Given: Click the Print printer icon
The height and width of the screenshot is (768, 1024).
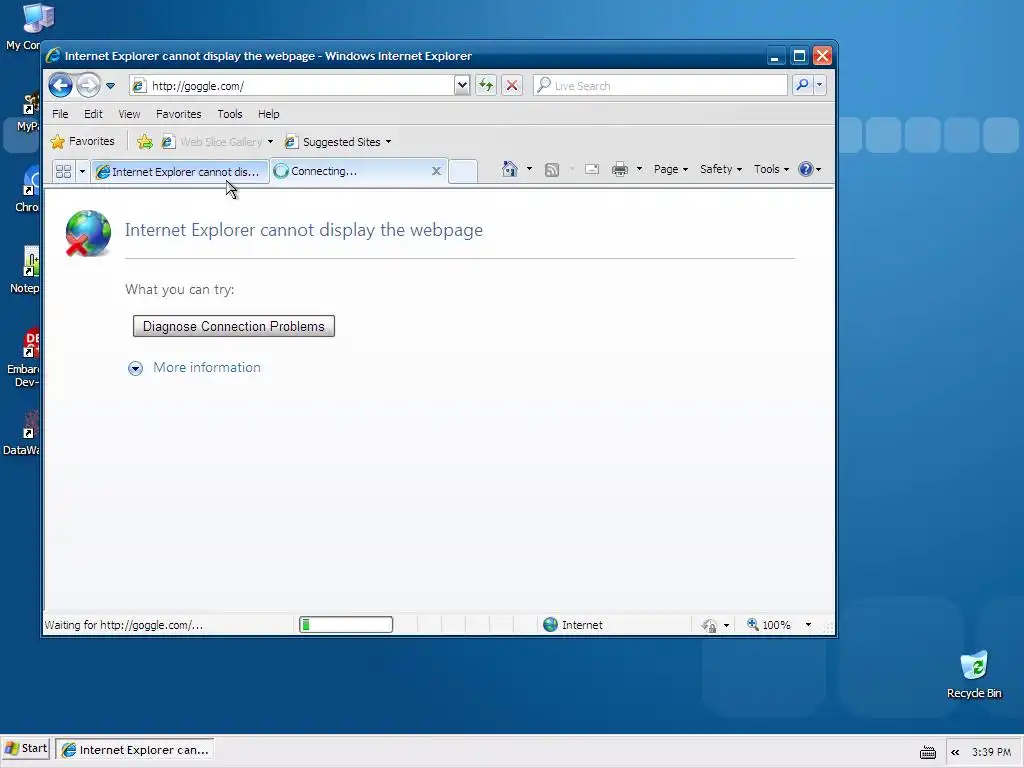Looking at the screenshot, I should (620, 170).
